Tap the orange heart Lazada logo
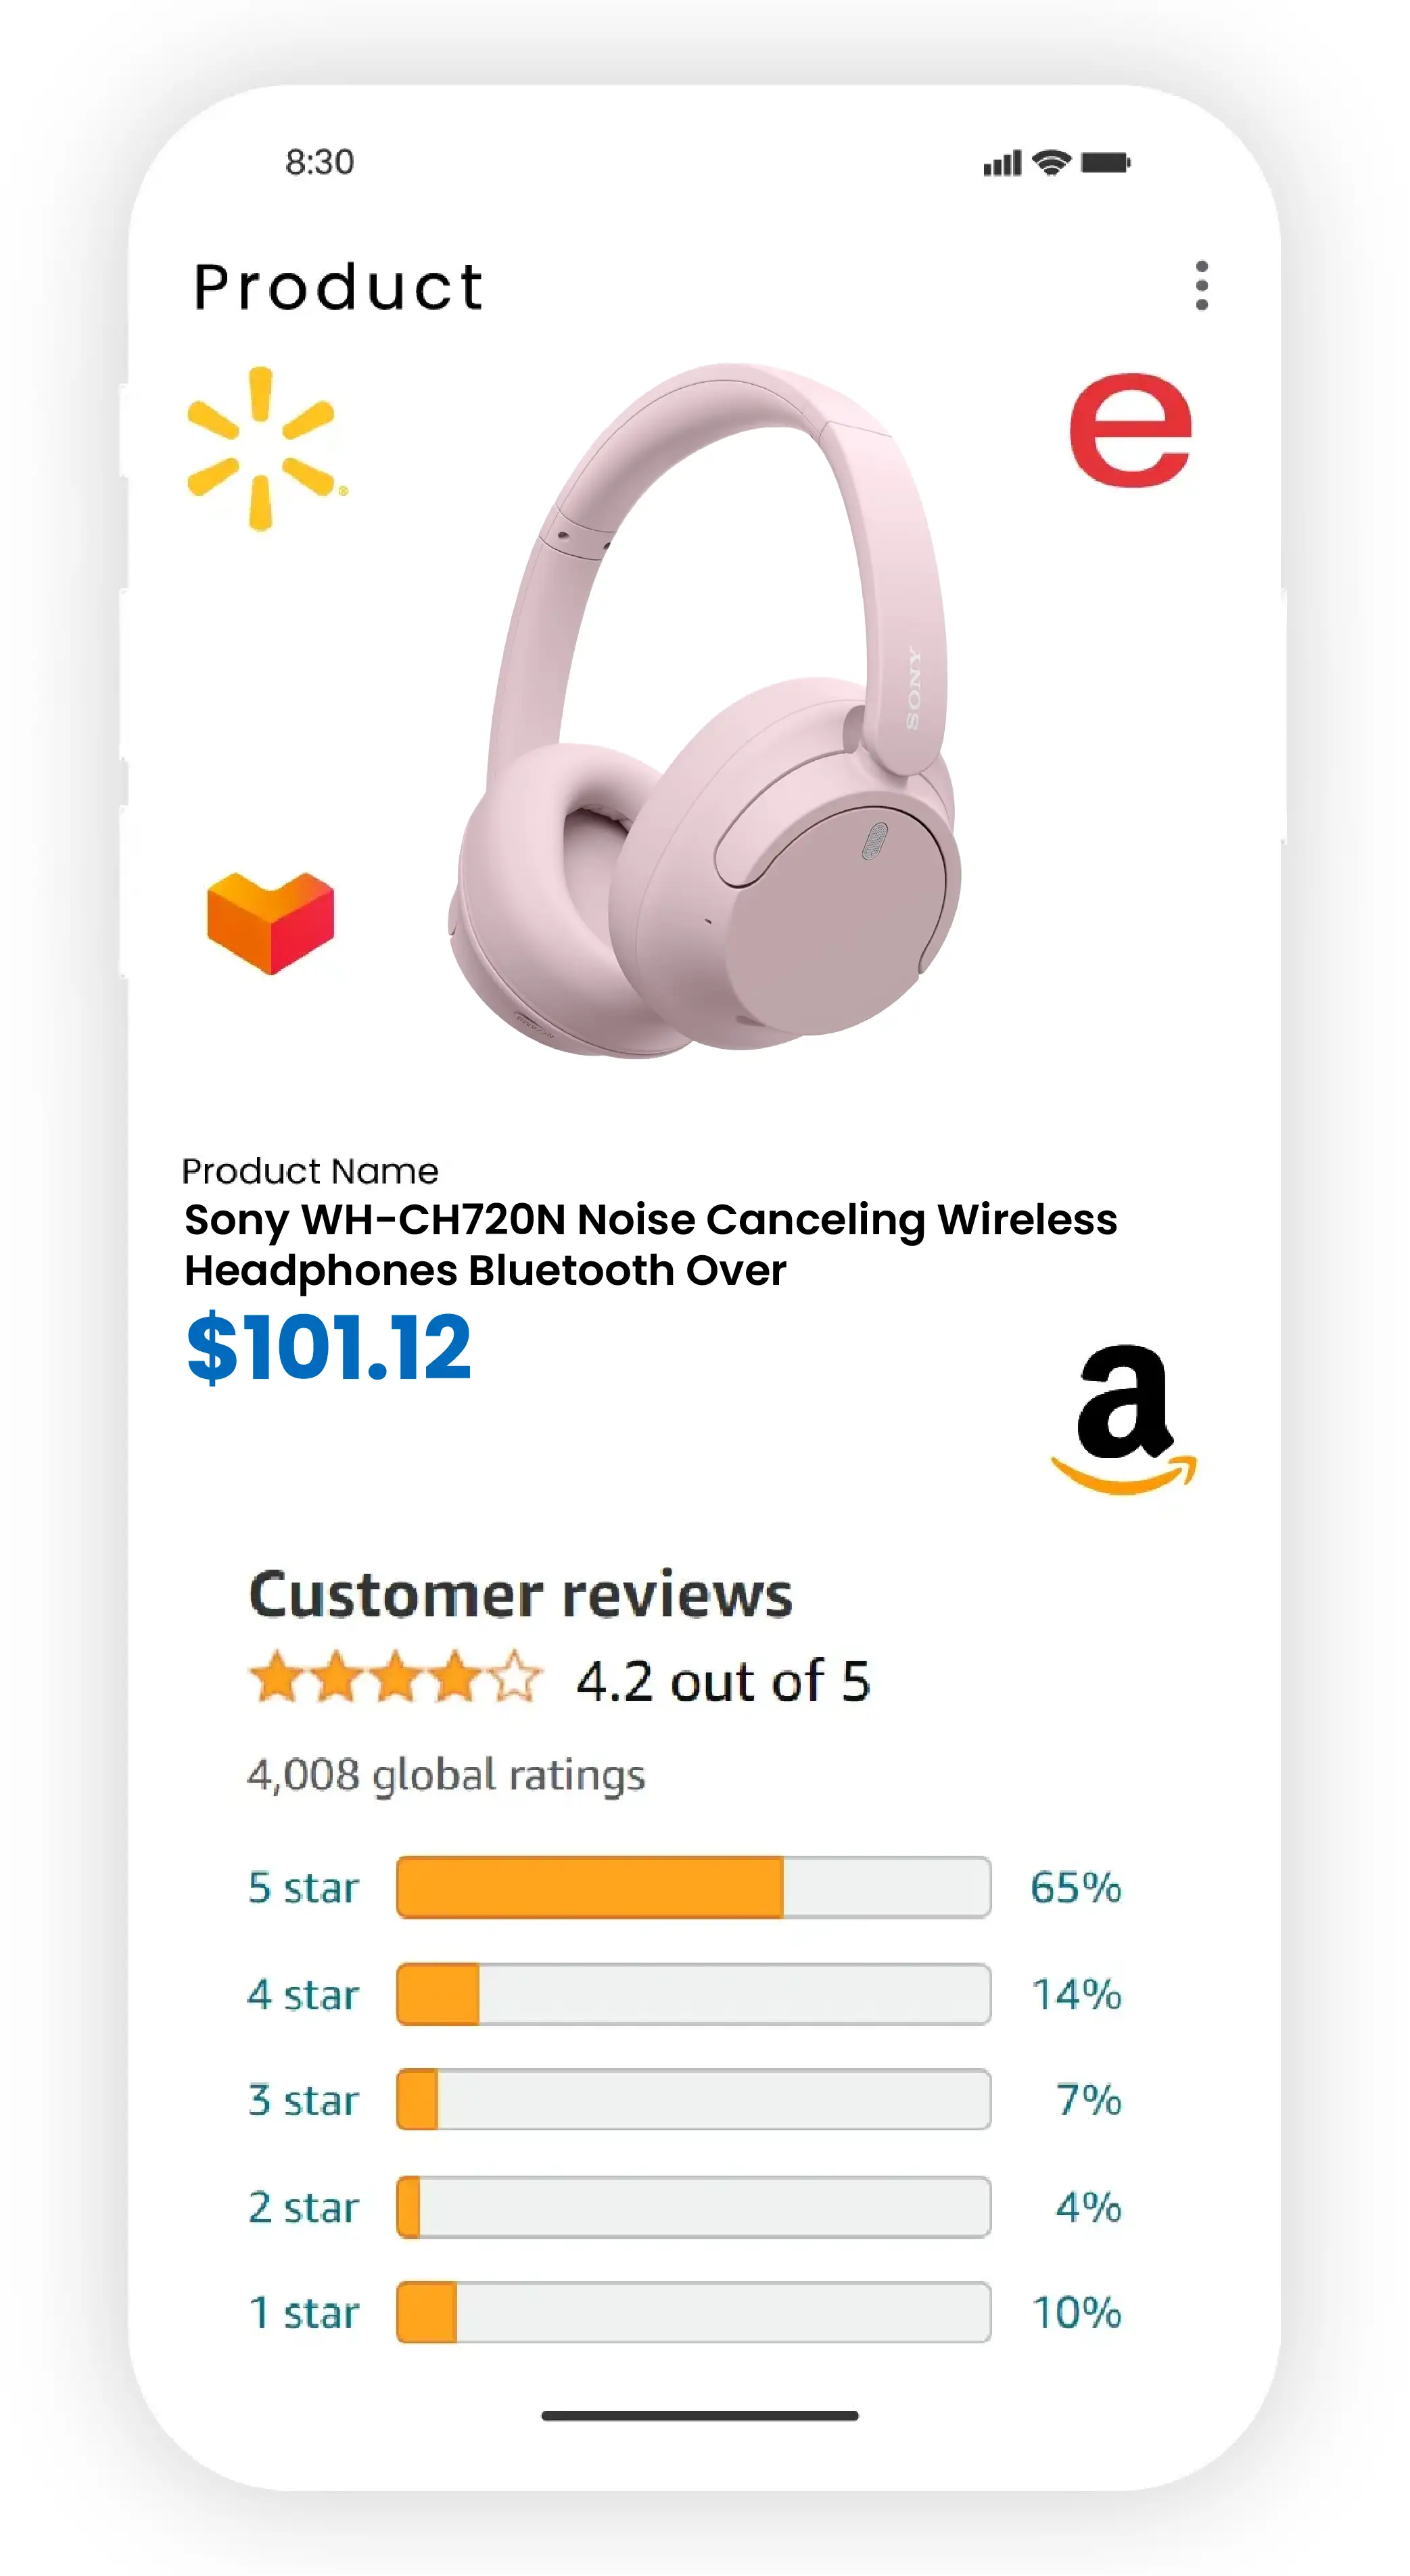This screenshot has width=1410, height=2576. click(270, 921)
